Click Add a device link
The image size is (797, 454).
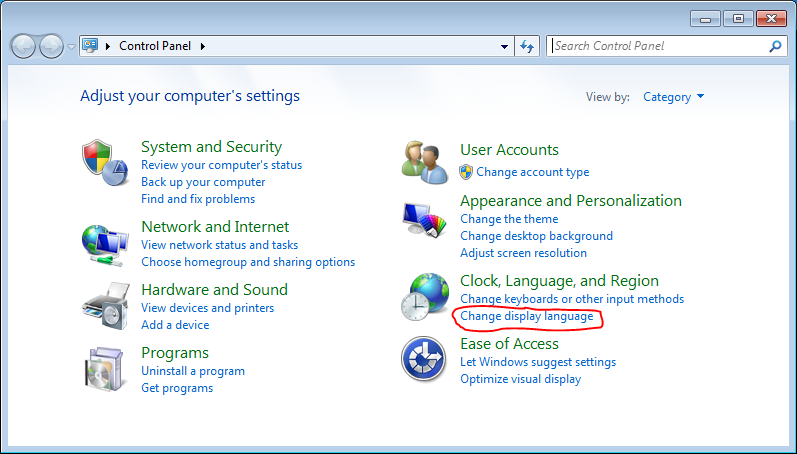175,324
